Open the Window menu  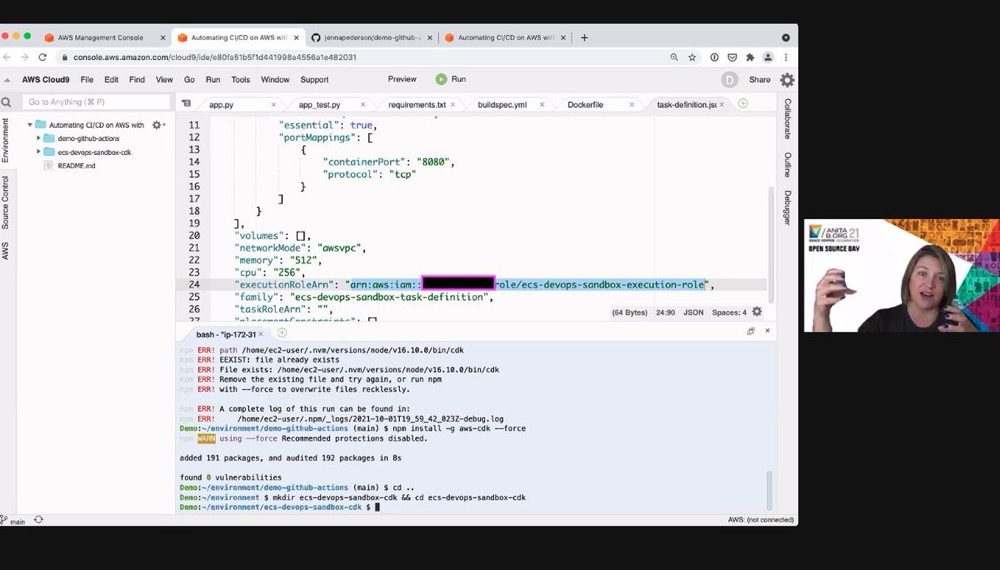point(275,80)
